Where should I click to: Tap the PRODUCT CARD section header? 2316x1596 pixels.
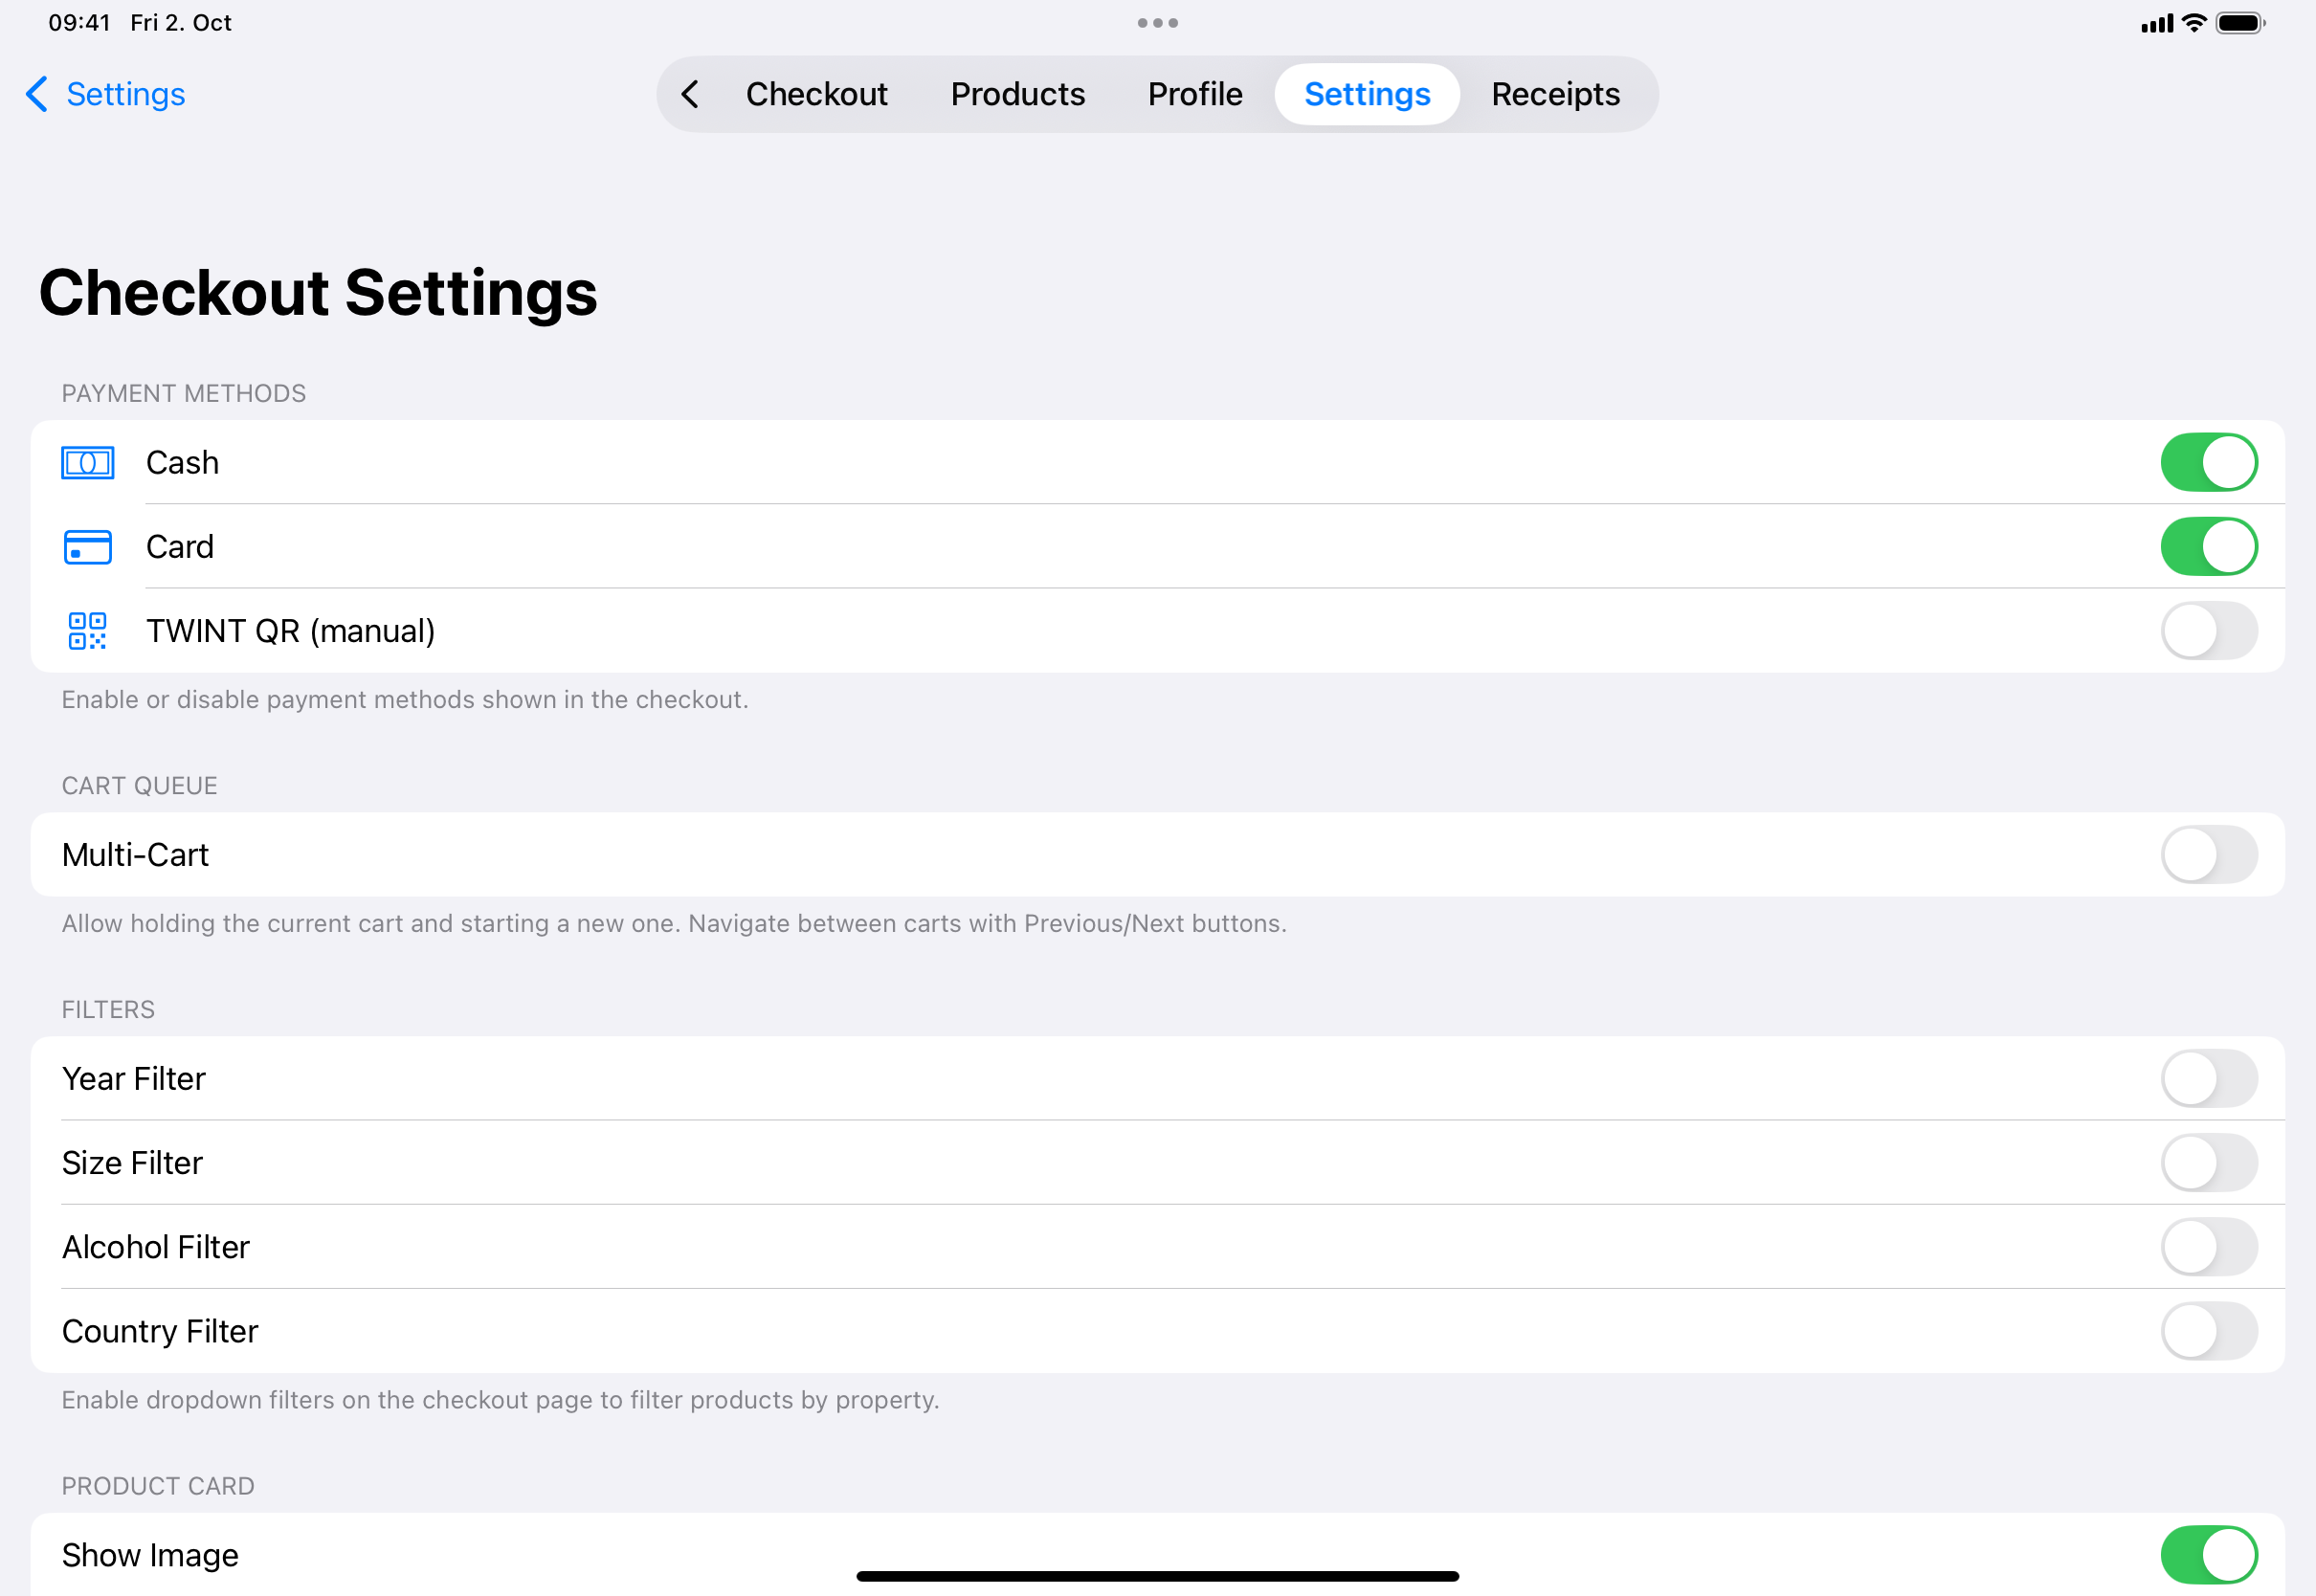point(158,1485)
